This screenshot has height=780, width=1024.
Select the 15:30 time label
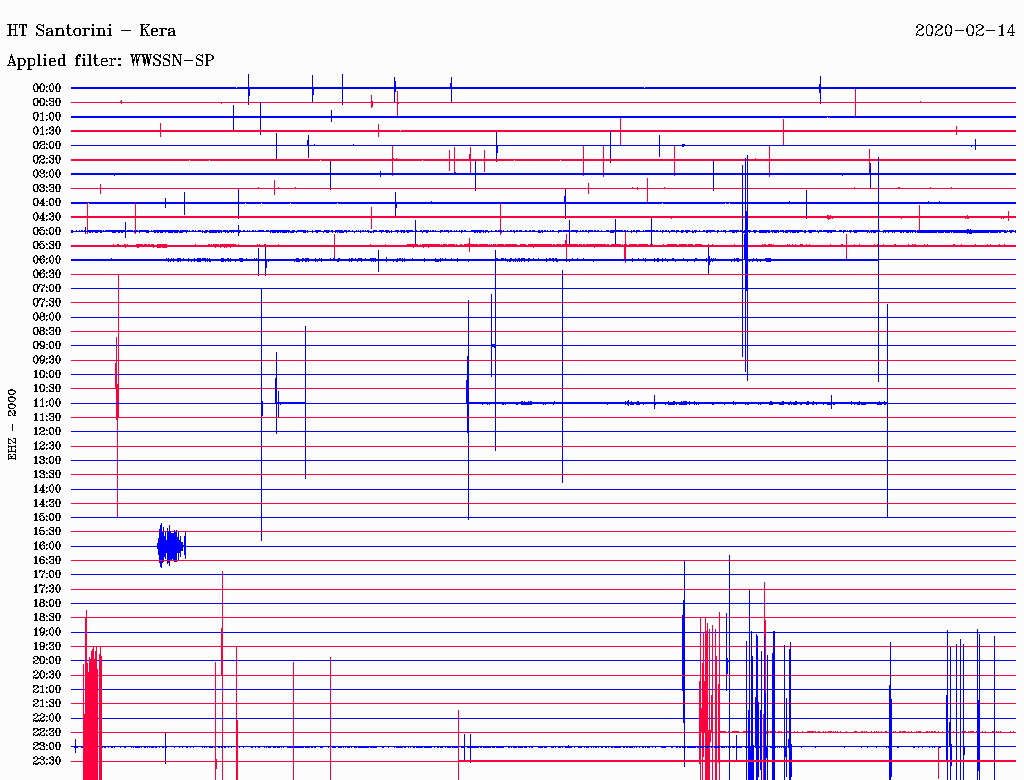47,532
